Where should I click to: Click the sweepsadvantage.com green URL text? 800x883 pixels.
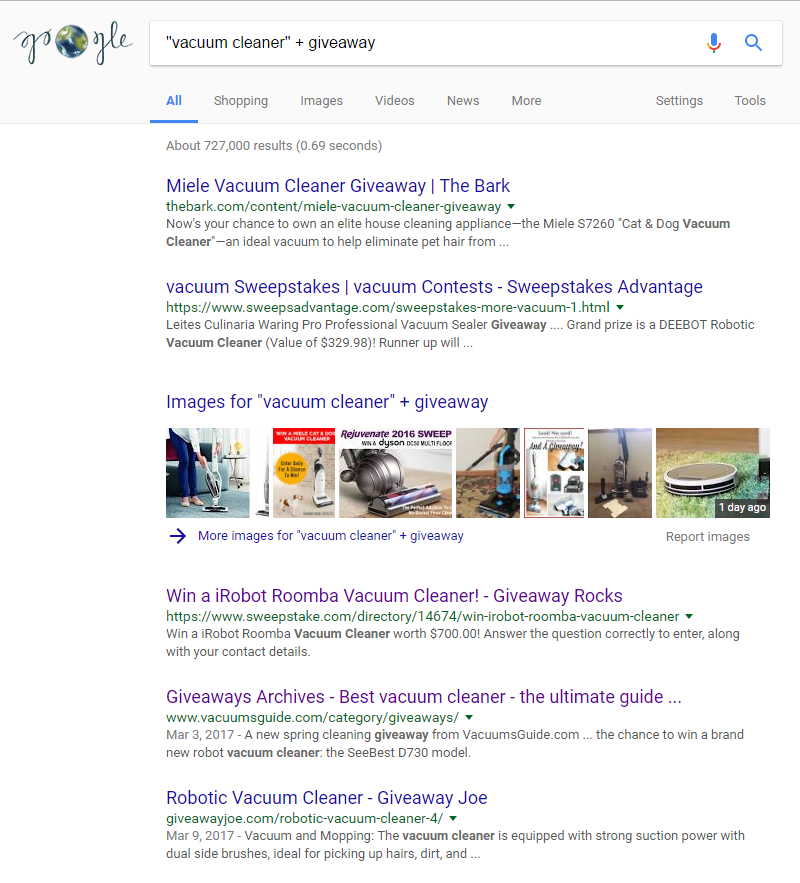pos(387,307)
